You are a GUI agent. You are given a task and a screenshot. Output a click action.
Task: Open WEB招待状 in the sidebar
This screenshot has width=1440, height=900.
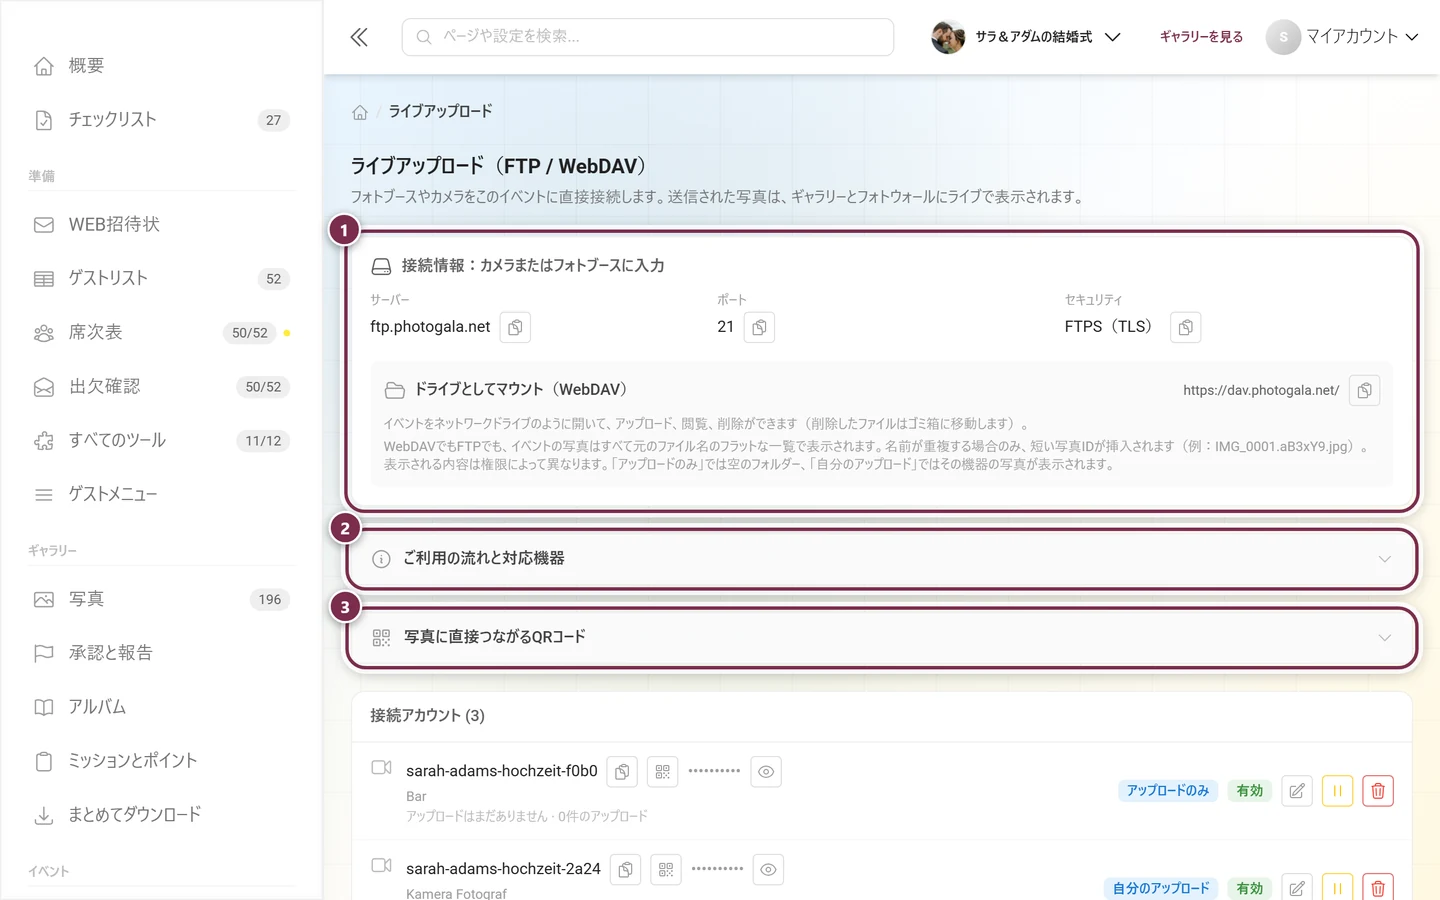click(162, 225)
